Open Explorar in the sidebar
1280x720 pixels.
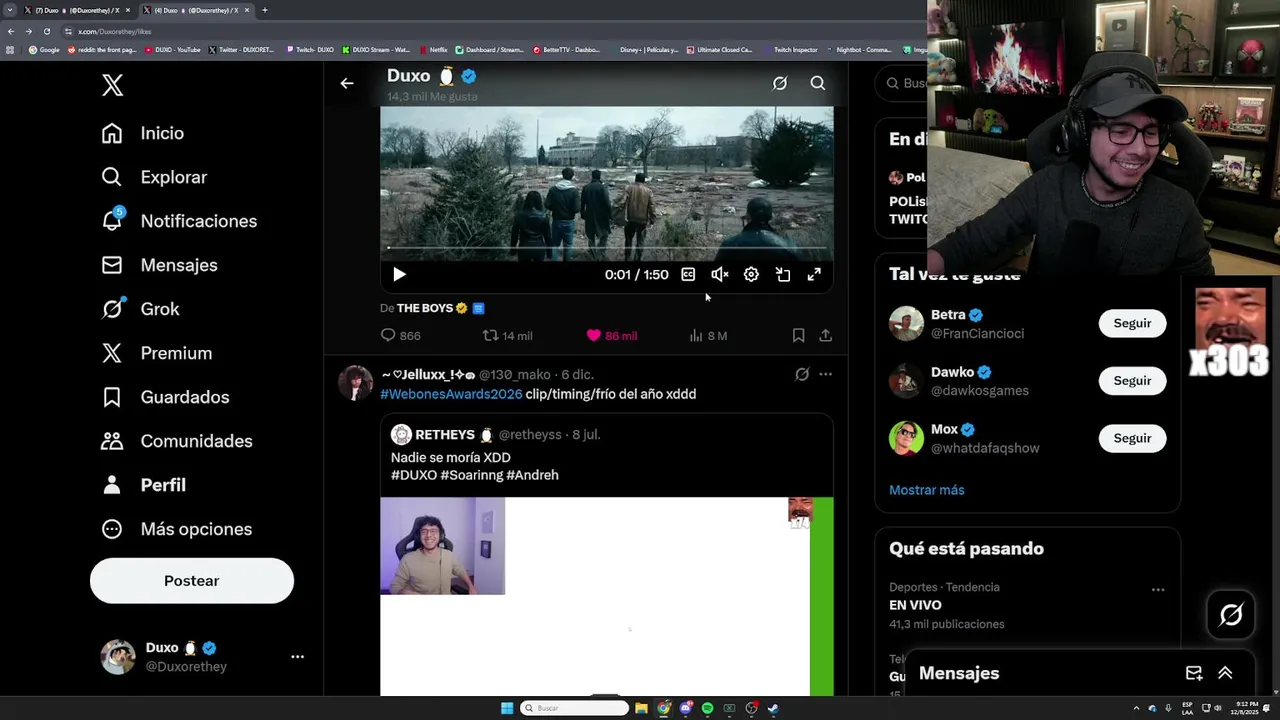tap(154, 177)
